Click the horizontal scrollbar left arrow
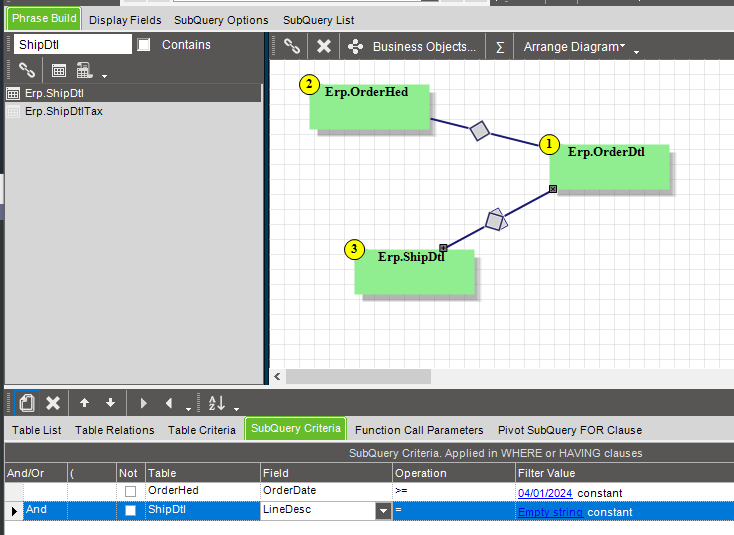Viewport: 734px width, 535px height. coord(277,376)
